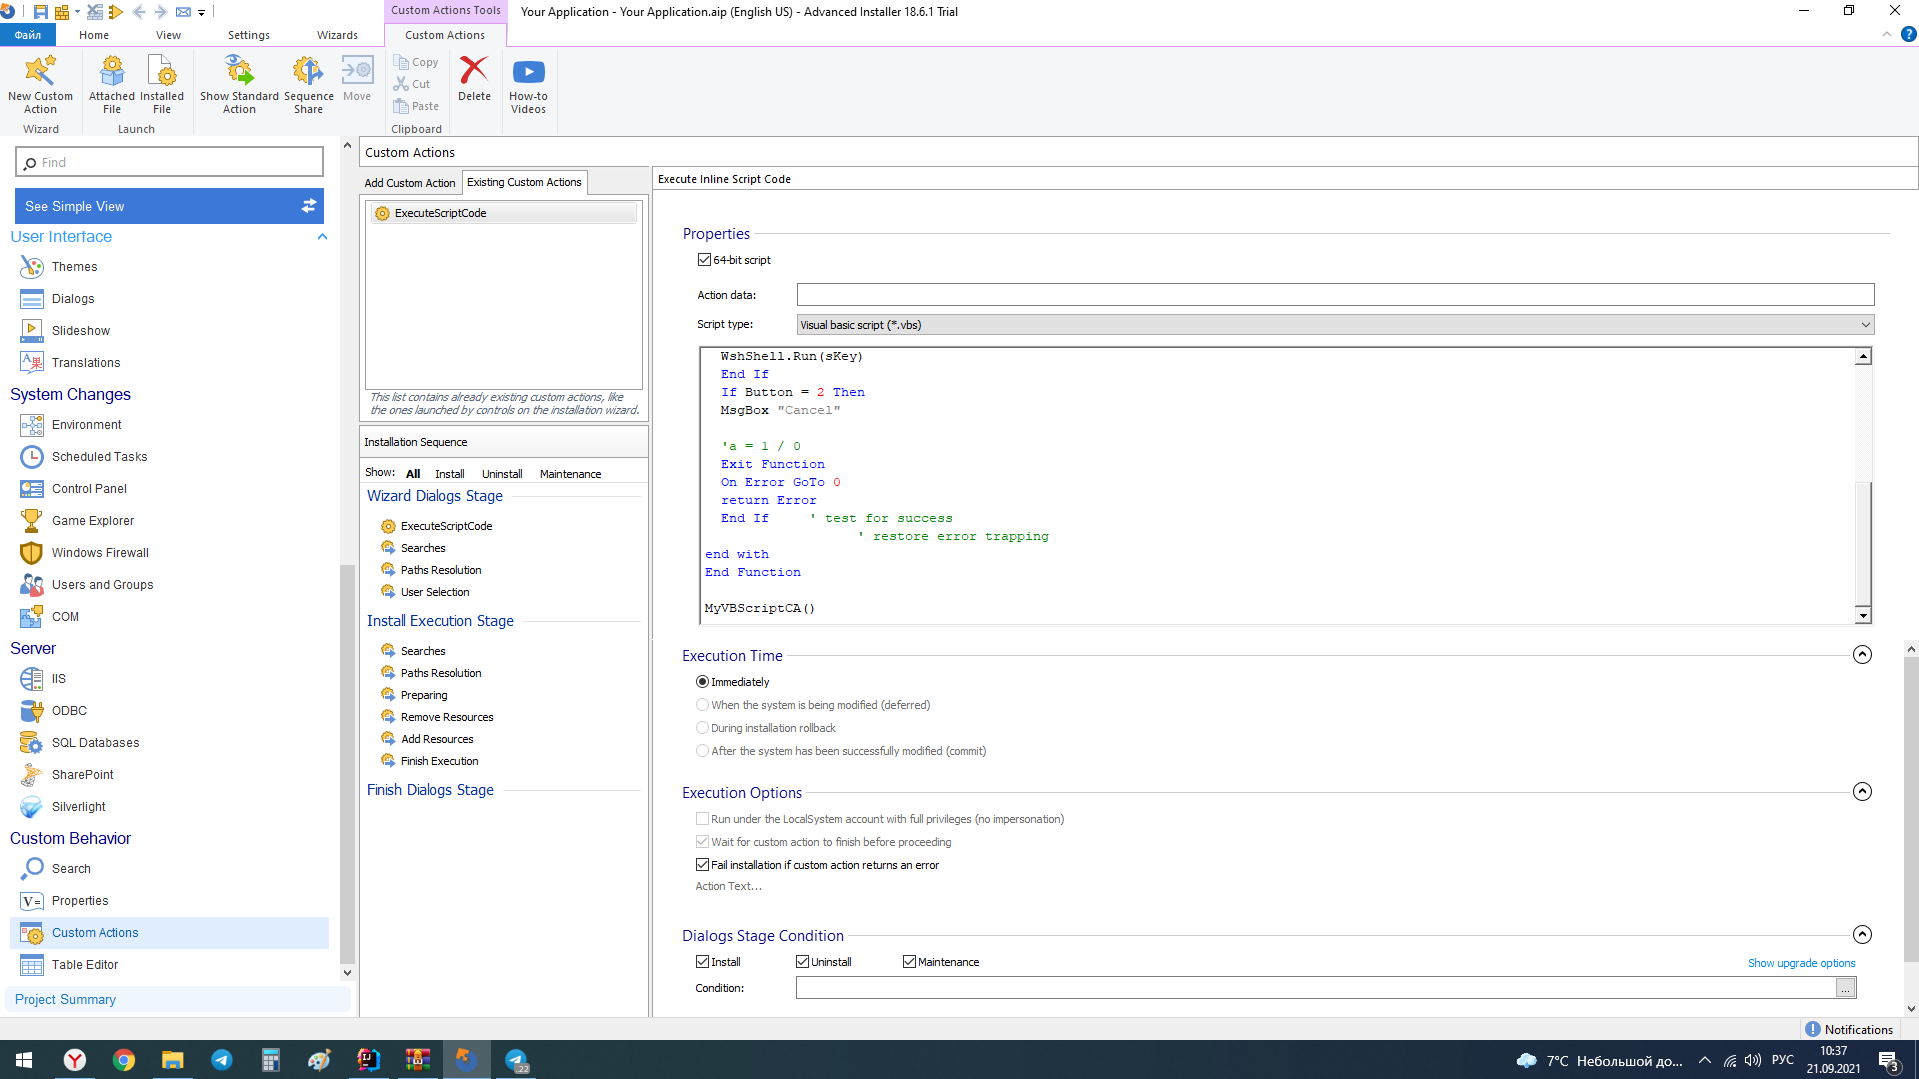Open the Settings ribbon tab

pyautogui.click(x=248, y=35)
